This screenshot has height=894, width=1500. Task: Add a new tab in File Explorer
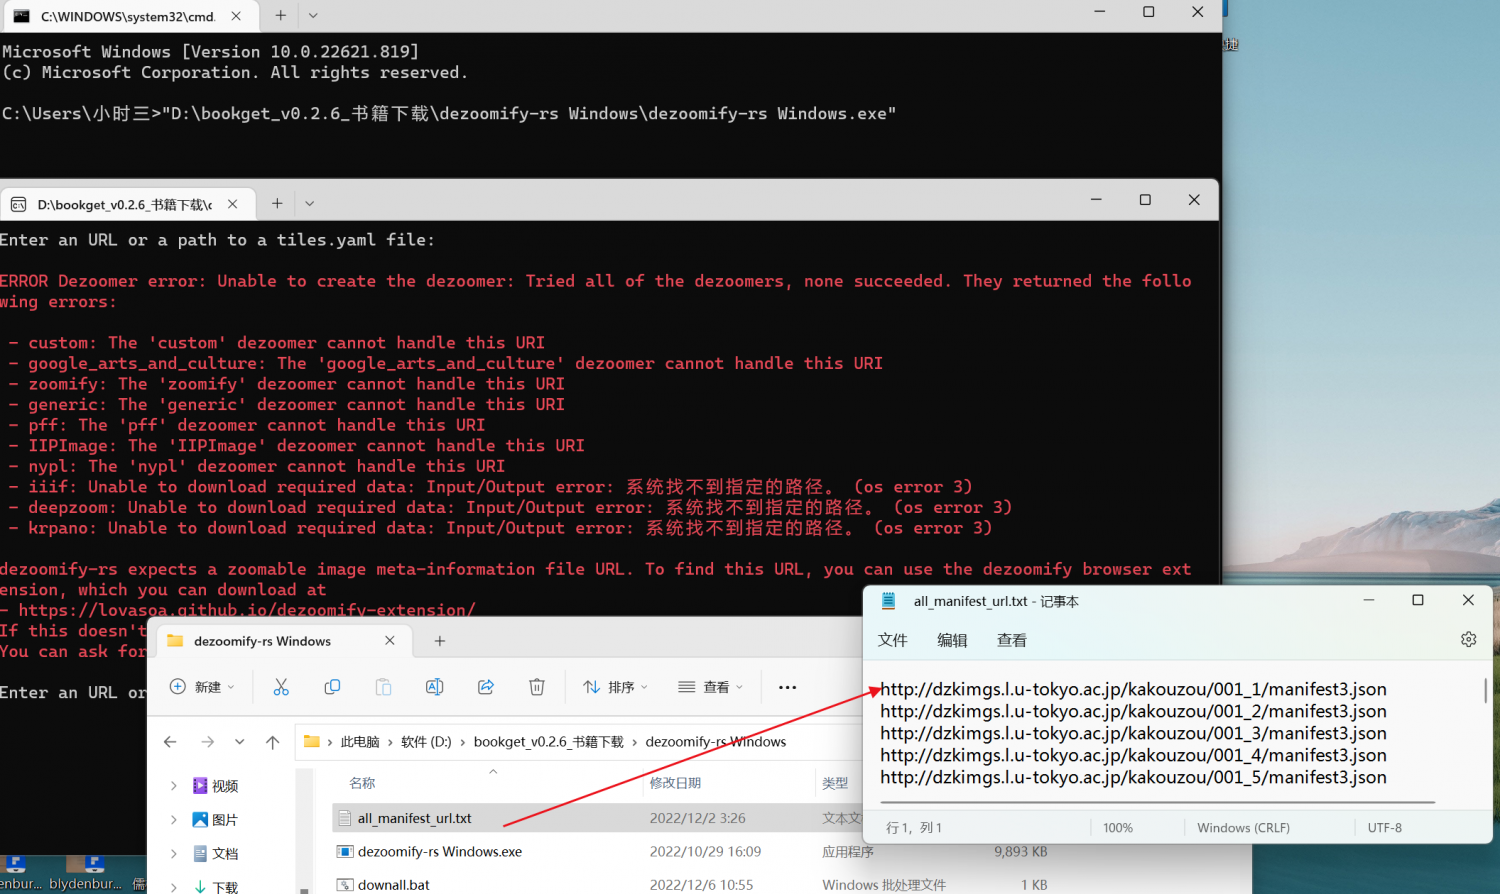pos(440,641)
